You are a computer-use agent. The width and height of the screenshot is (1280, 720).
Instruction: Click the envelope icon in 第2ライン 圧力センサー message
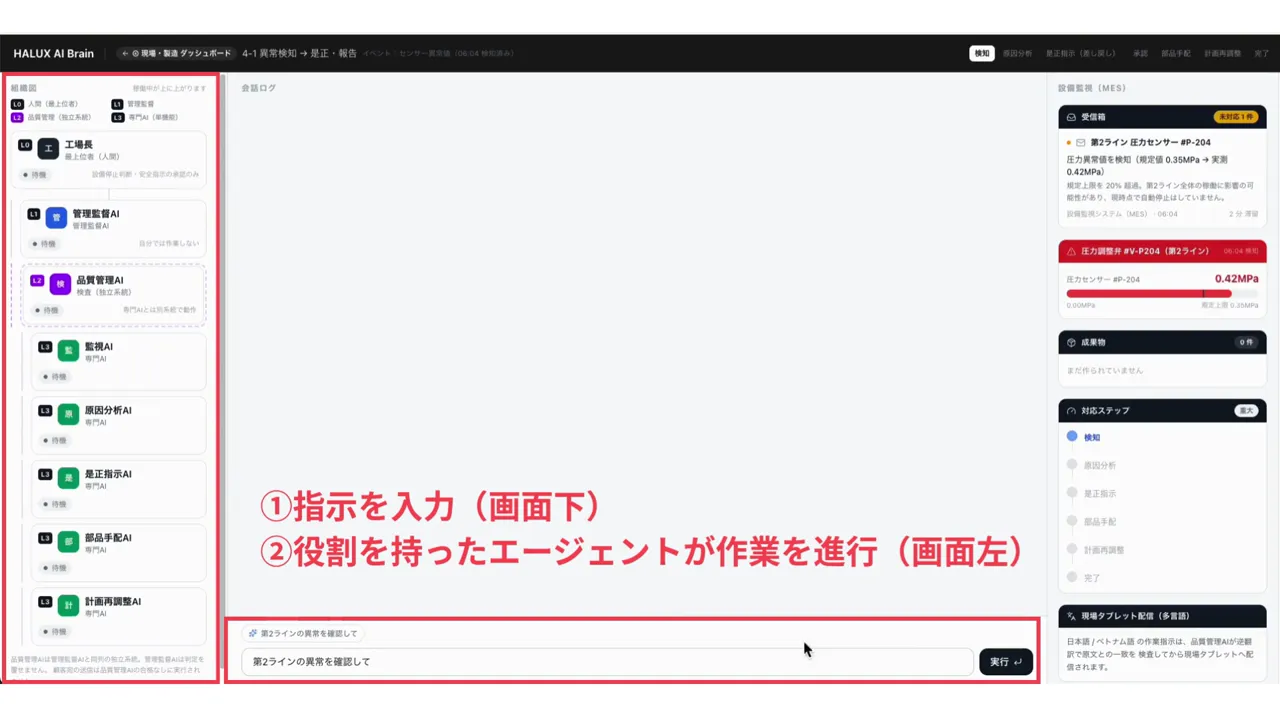(x=1081, y=143)
